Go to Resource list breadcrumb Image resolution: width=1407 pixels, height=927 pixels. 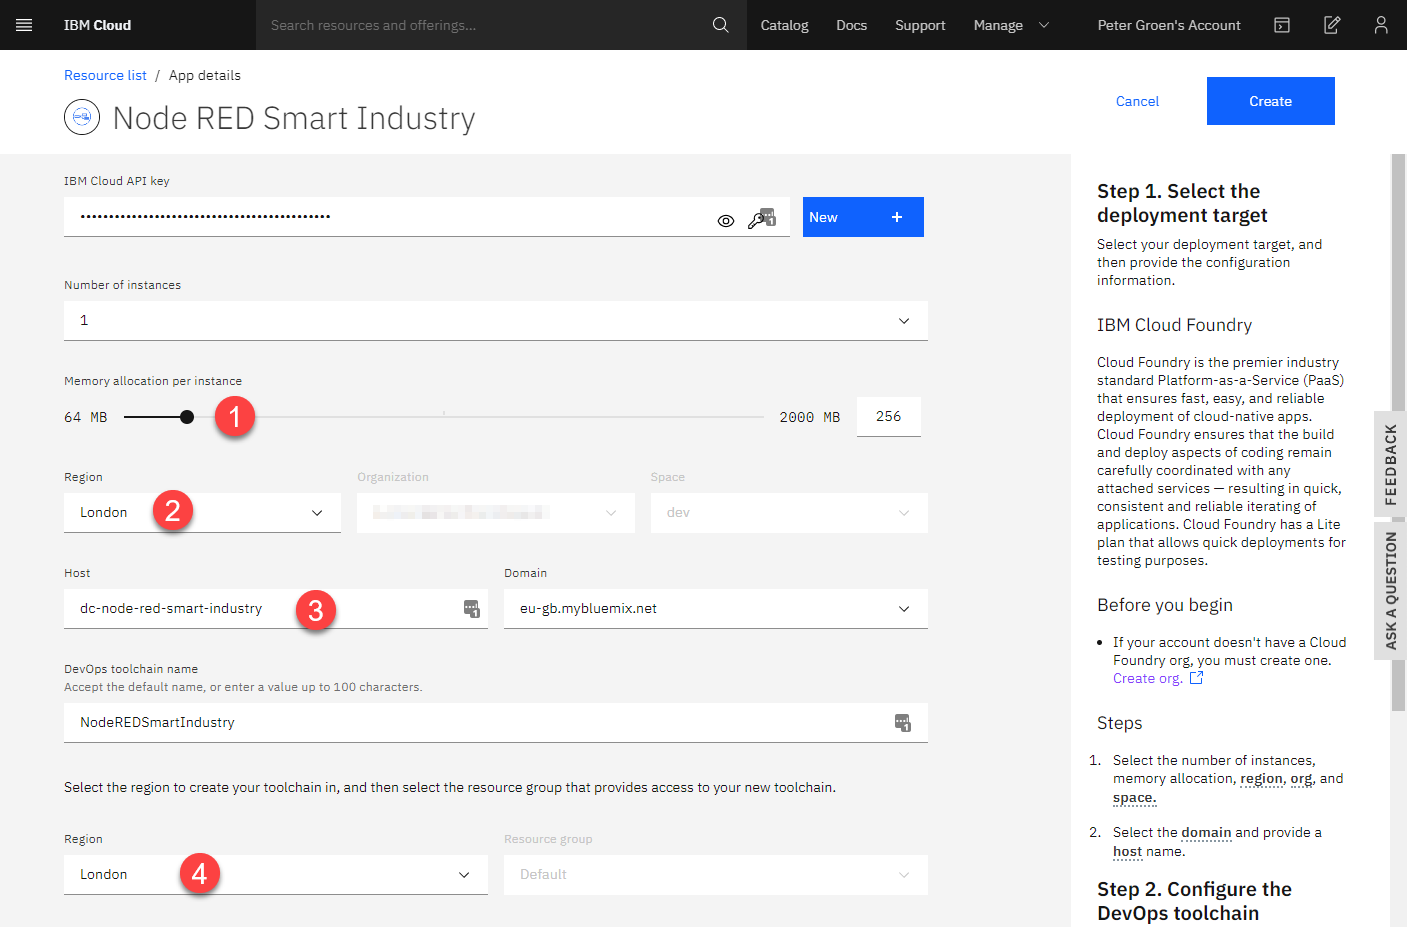click(105, 75)
